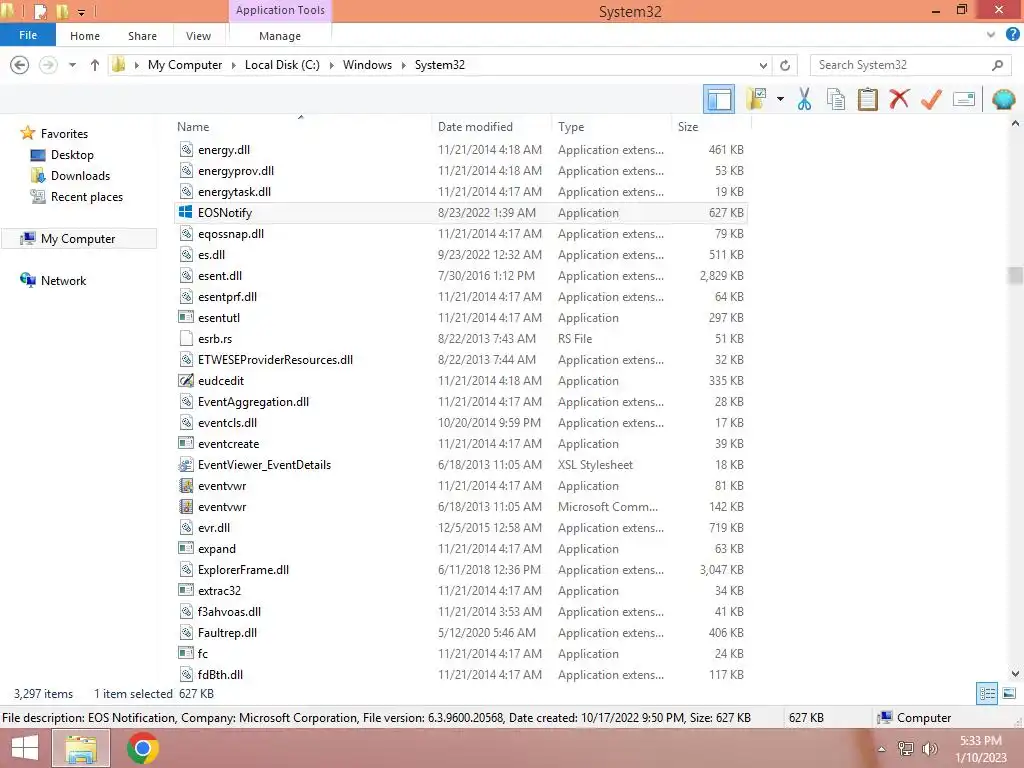Open the File menu
The width and height of the screenshot is (1024, 768).
[x=27, y=35]
